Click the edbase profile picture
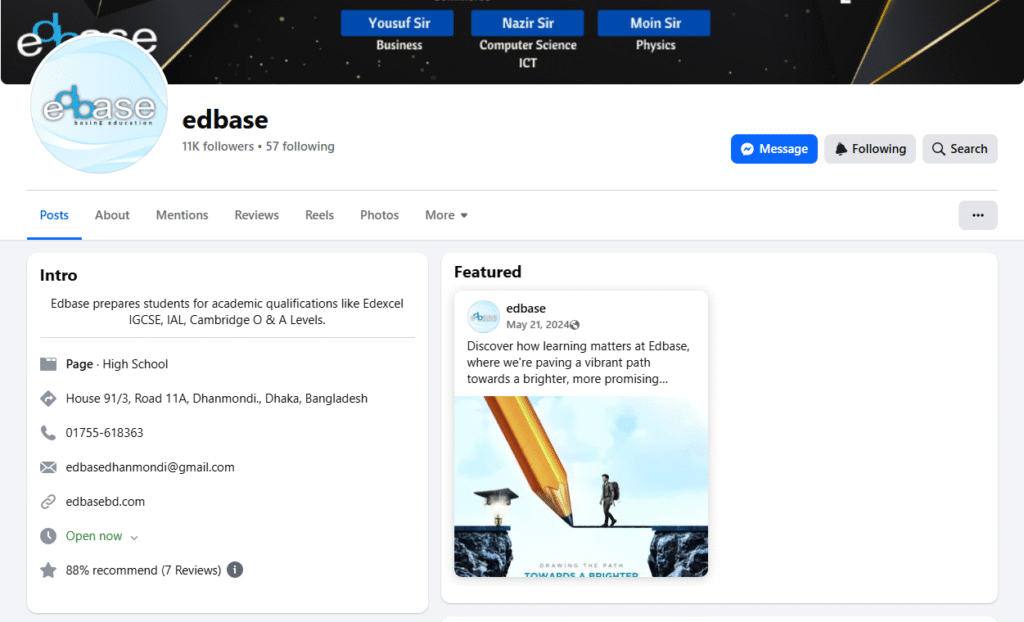 [99, 106]
